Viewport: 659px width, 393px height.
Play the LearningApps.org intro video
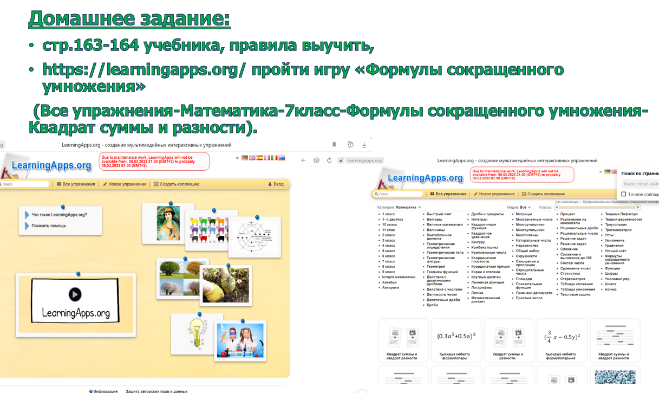click(75, 294)
